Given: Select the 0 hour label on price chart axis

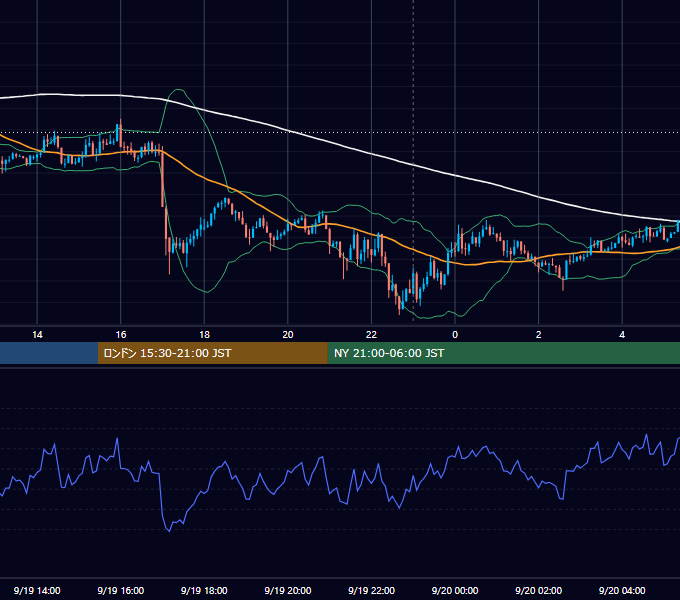Looking at the screenshot, I should click(x=455, y=335).
